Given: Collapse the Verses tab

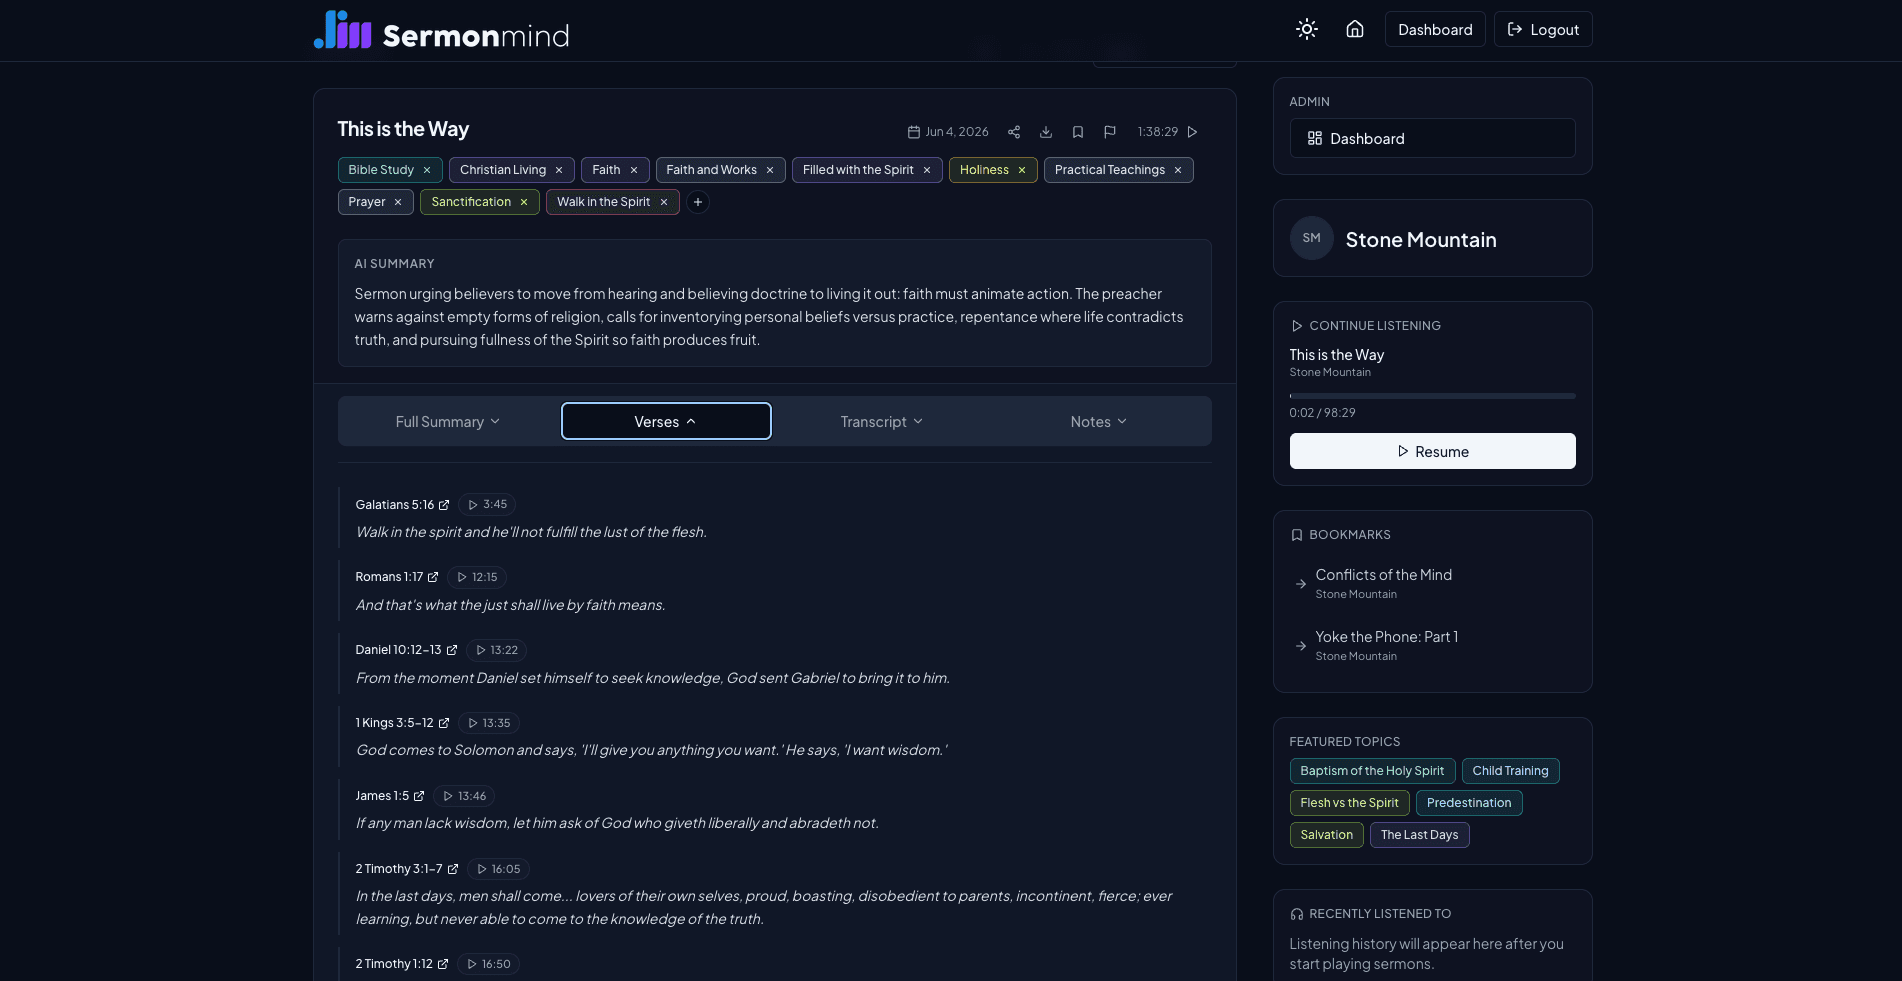Looking at the screenshot, I should point(666,422).
